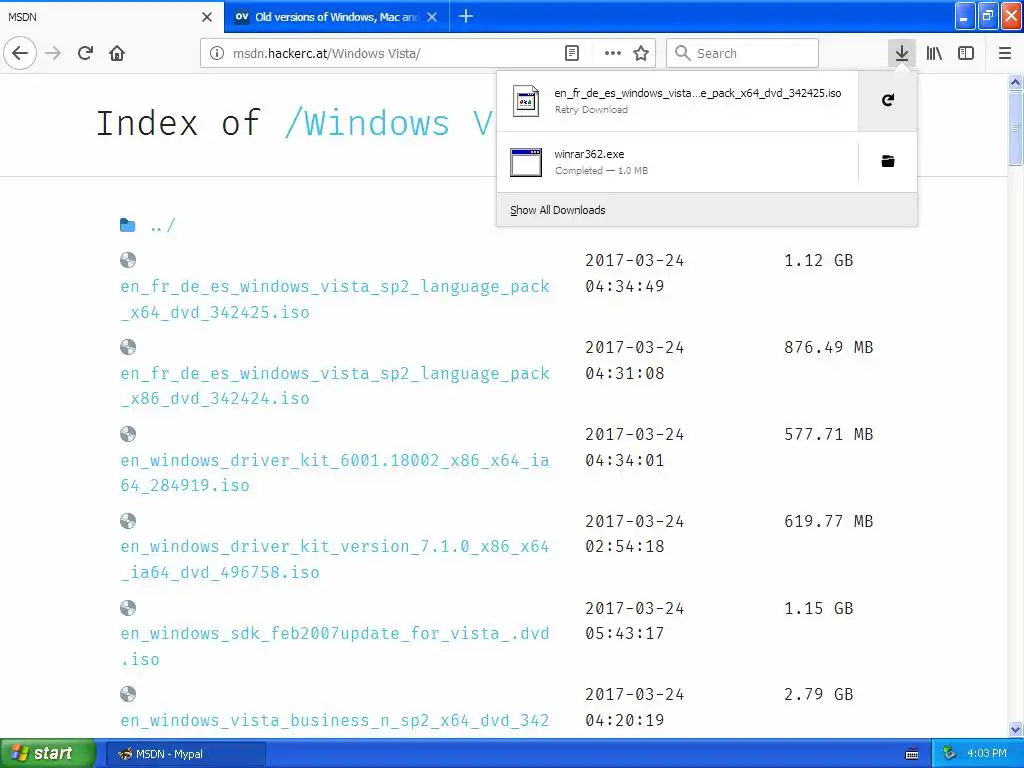Open language_pack_x86_dvd_342424.iso link

tap(335, 386)
